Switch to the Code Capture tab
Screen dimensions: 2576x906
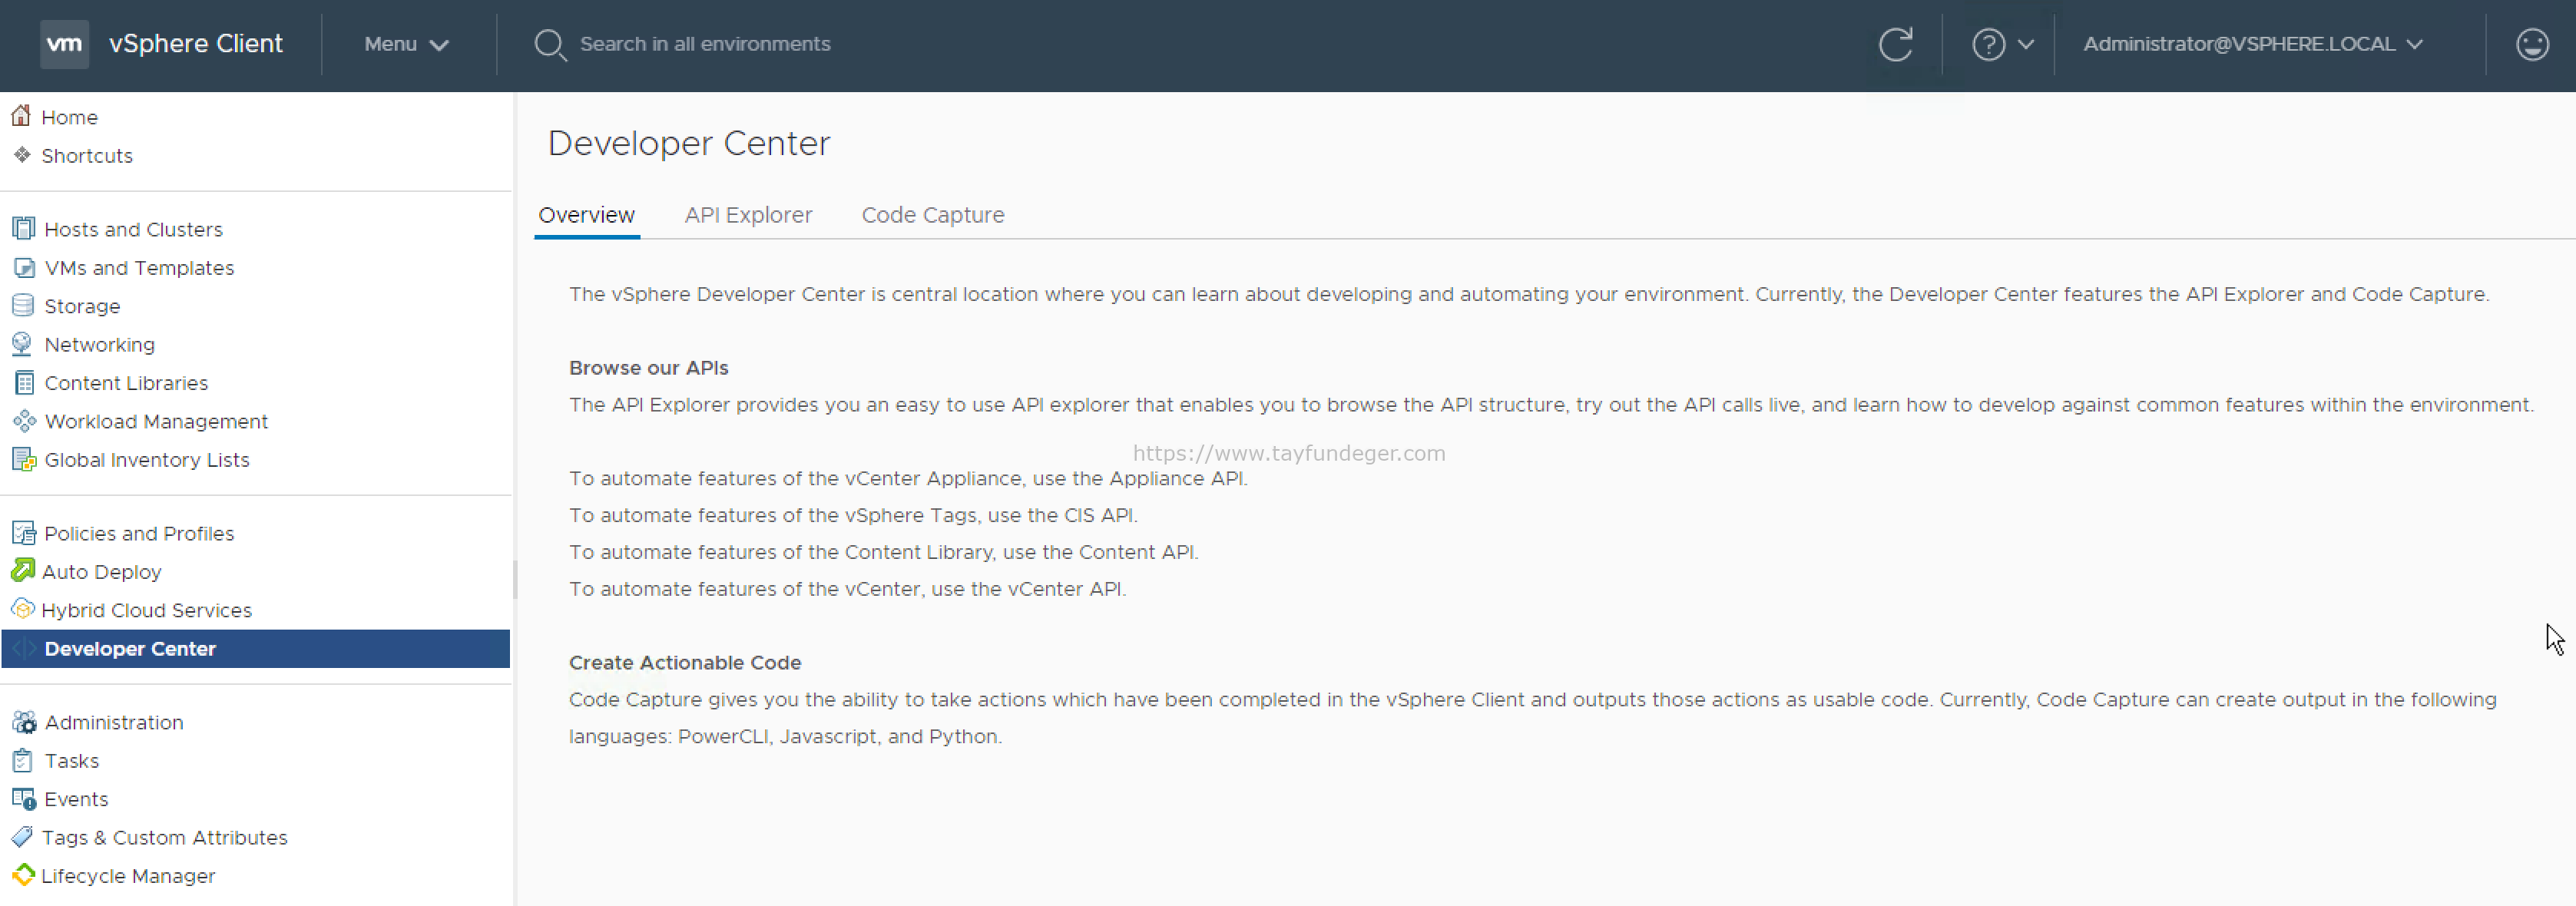coord(933,215)
